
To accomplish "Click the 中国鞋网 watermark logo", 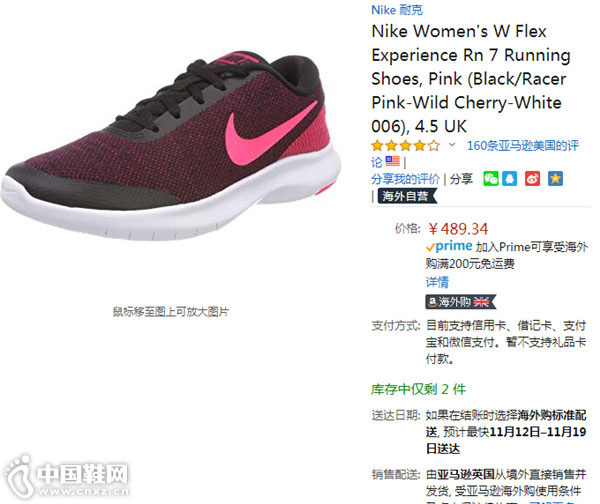I will click(x=66, y=477).
